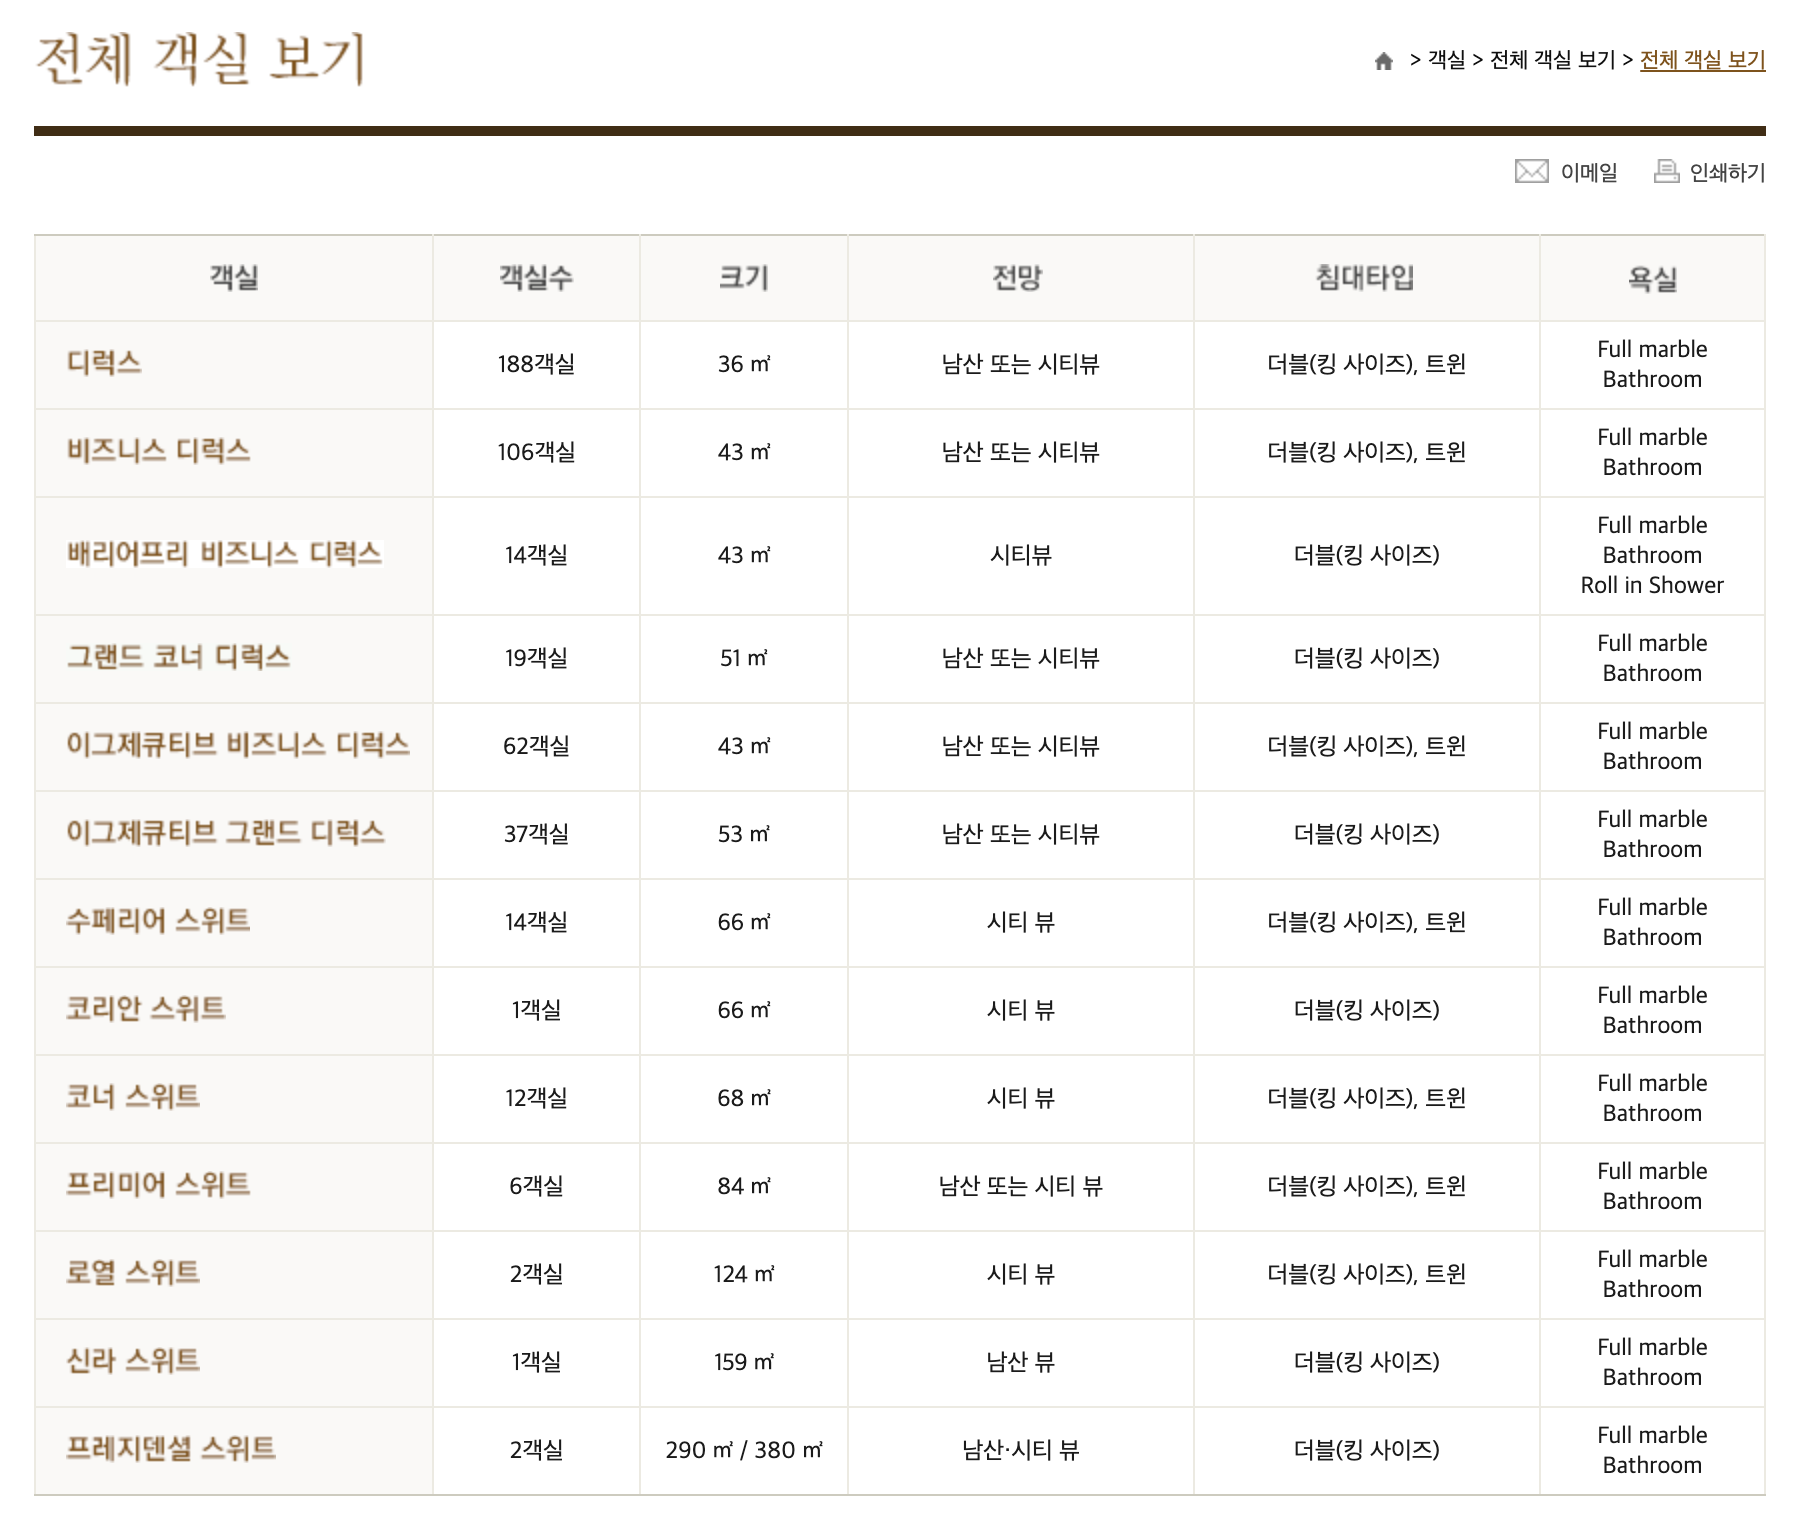The width and height of the screenshot is (1794, 1516).
Task: Click the 남산·시티 뷰 cell
Action: tap(1020, 1450)
